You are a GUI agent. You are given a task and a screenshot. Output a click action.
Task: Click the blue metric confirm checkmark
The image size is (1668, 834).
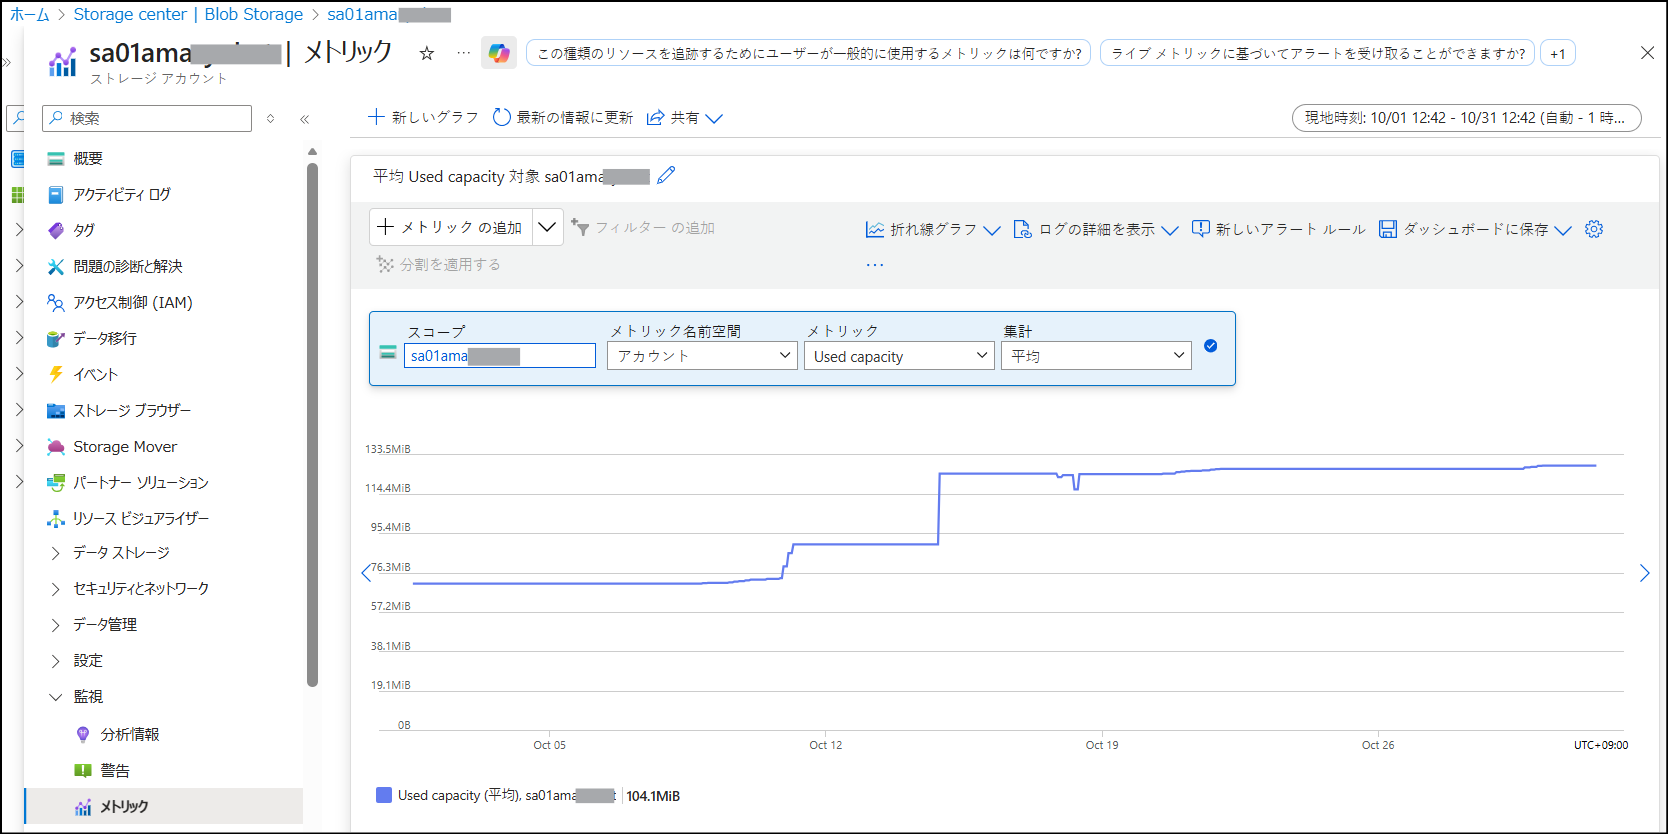coord(1211,346)
